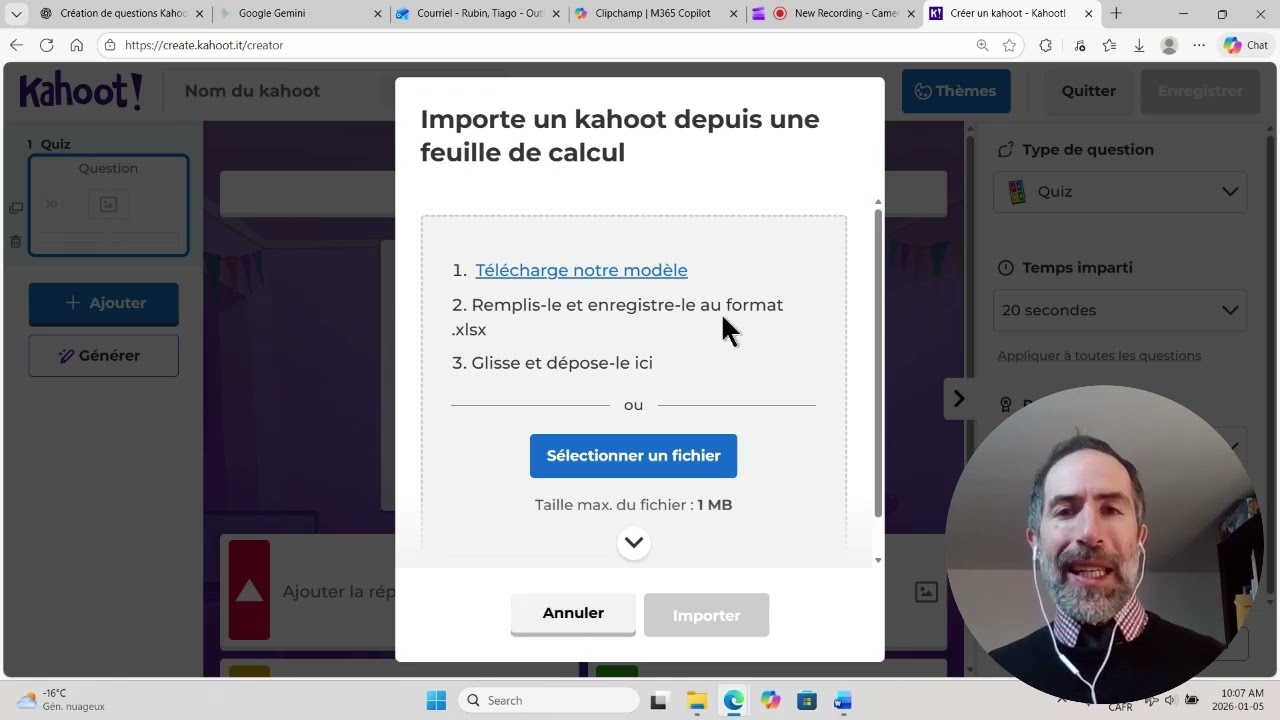The width and height of the screenshot is (1280, 720).
Task: Expand more with the round chevron-down button
Action: point(634,543)
